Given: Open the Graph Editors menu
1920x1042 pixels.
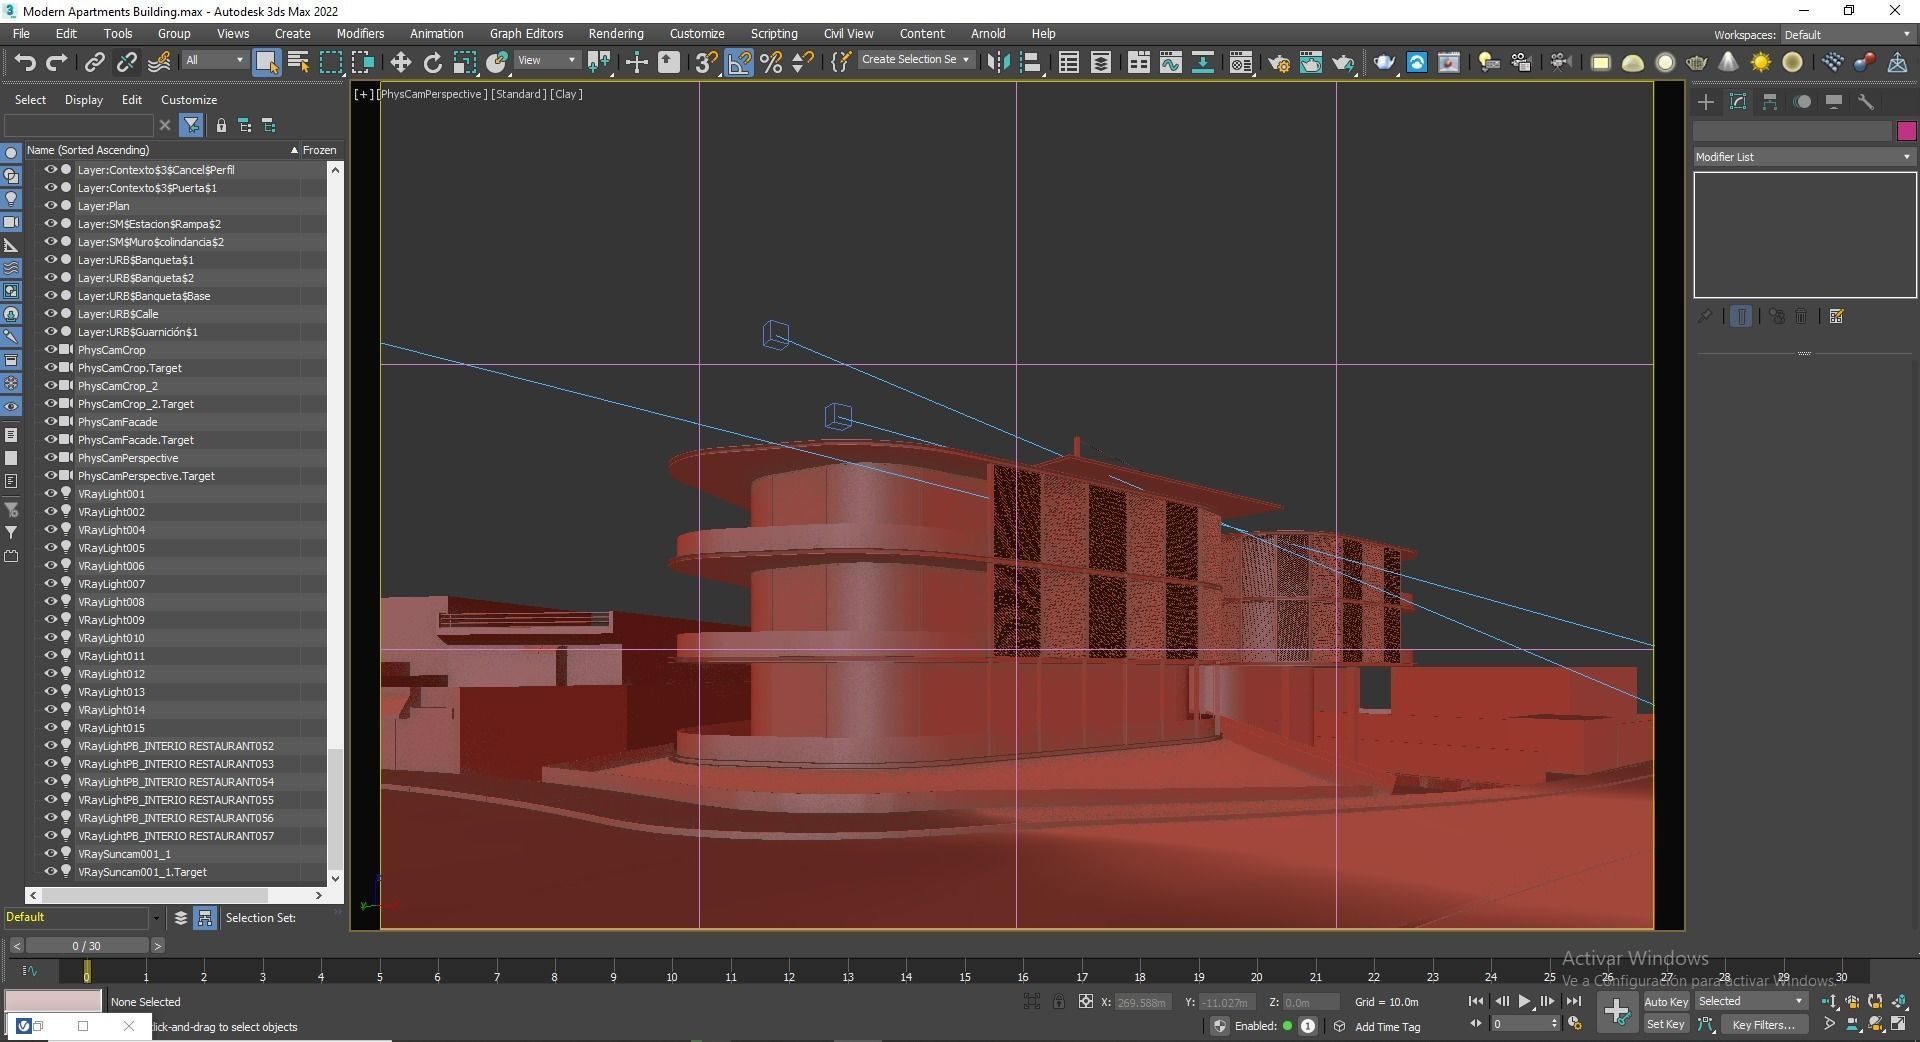Looking at the screenshot, I should 526,34.
